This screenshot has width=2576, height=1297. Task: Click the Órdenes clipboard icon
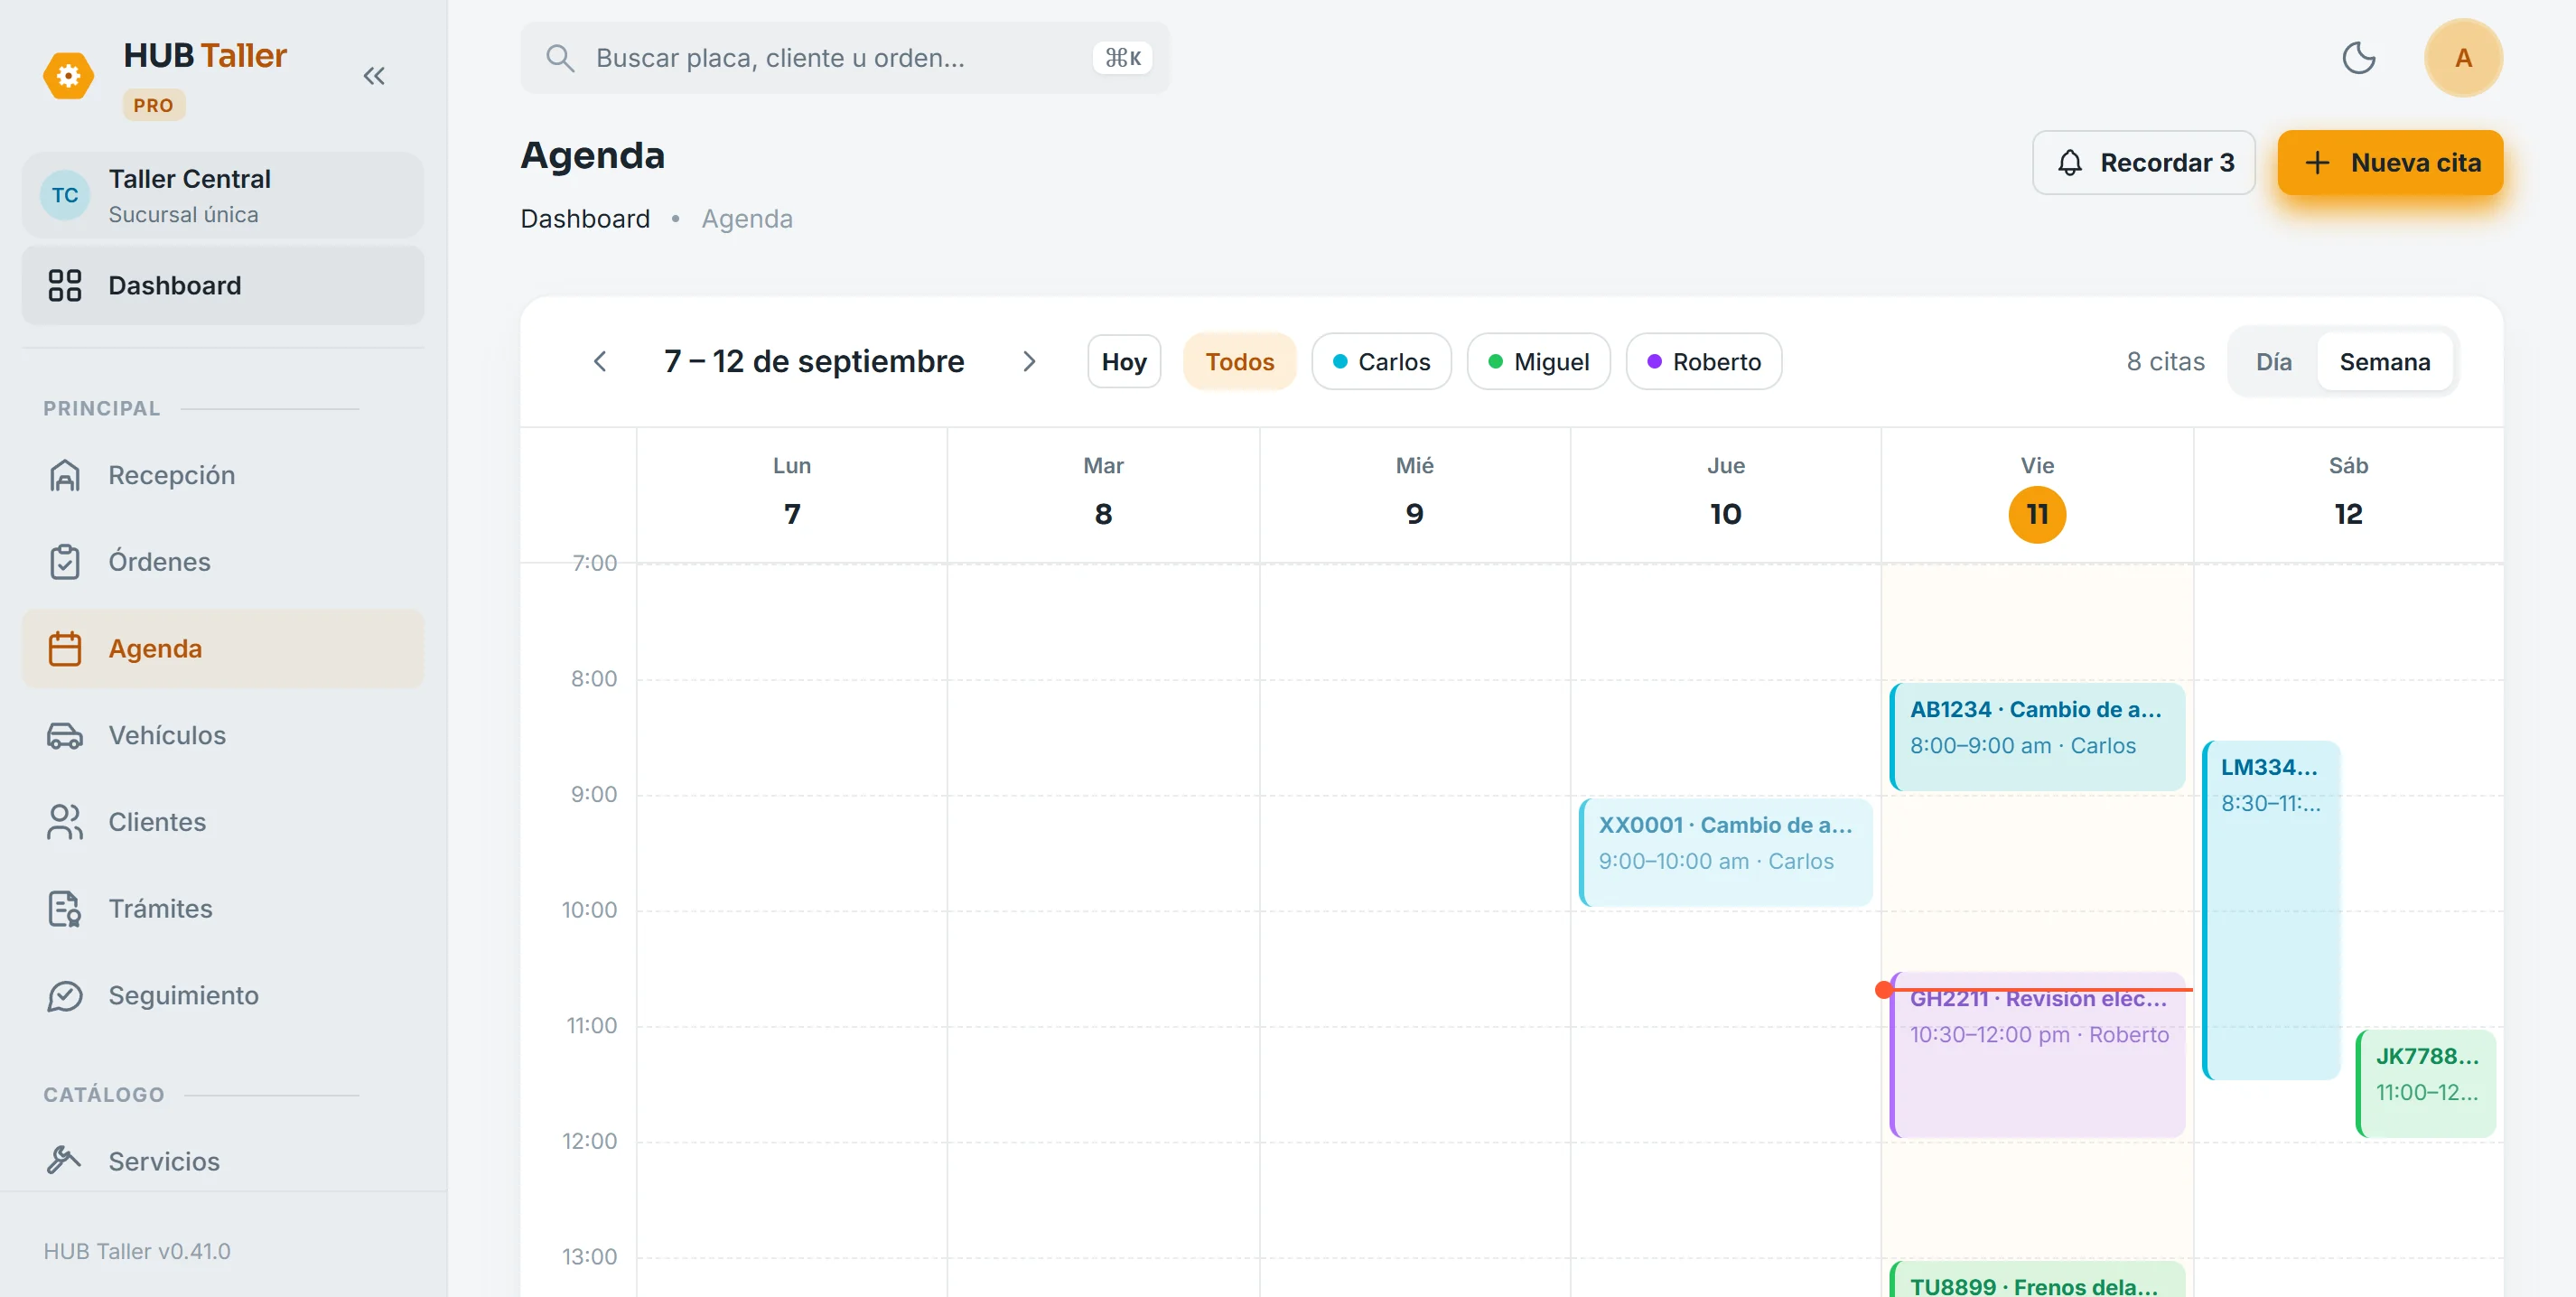[x=65, y=562]
